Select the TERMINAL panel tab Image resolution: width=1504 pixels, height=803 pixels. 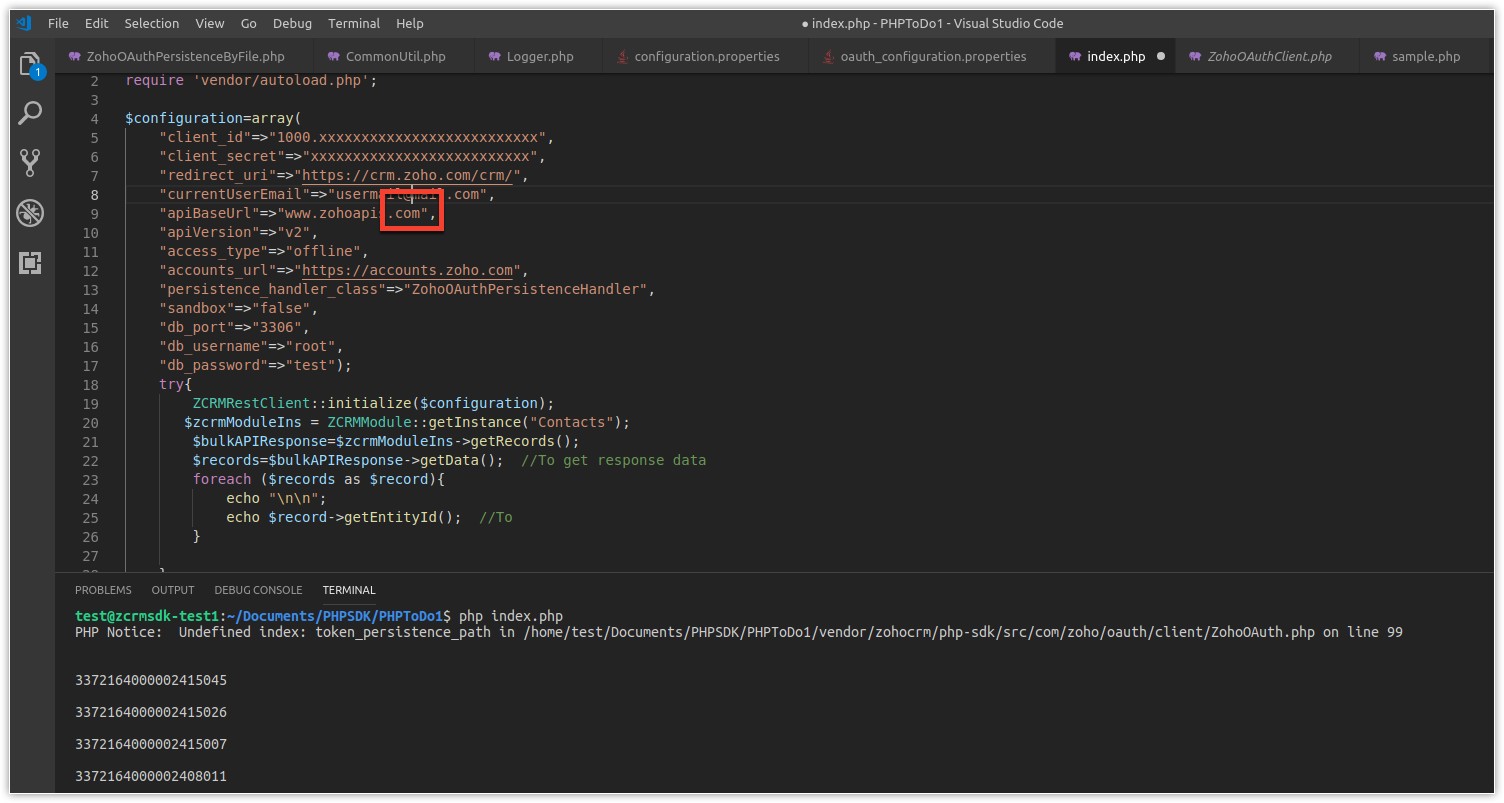pos(349,590)
